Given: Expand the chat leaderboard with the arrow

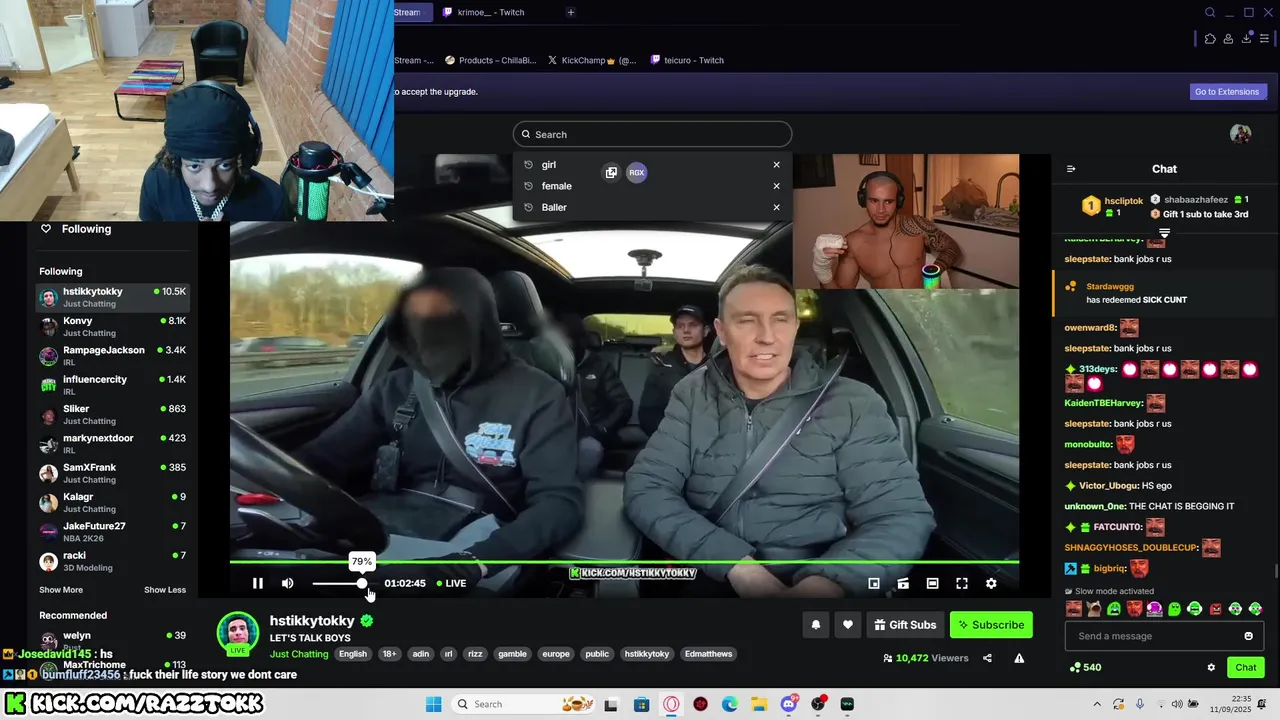Looking at the screenshot, I should click(1164, 232).
